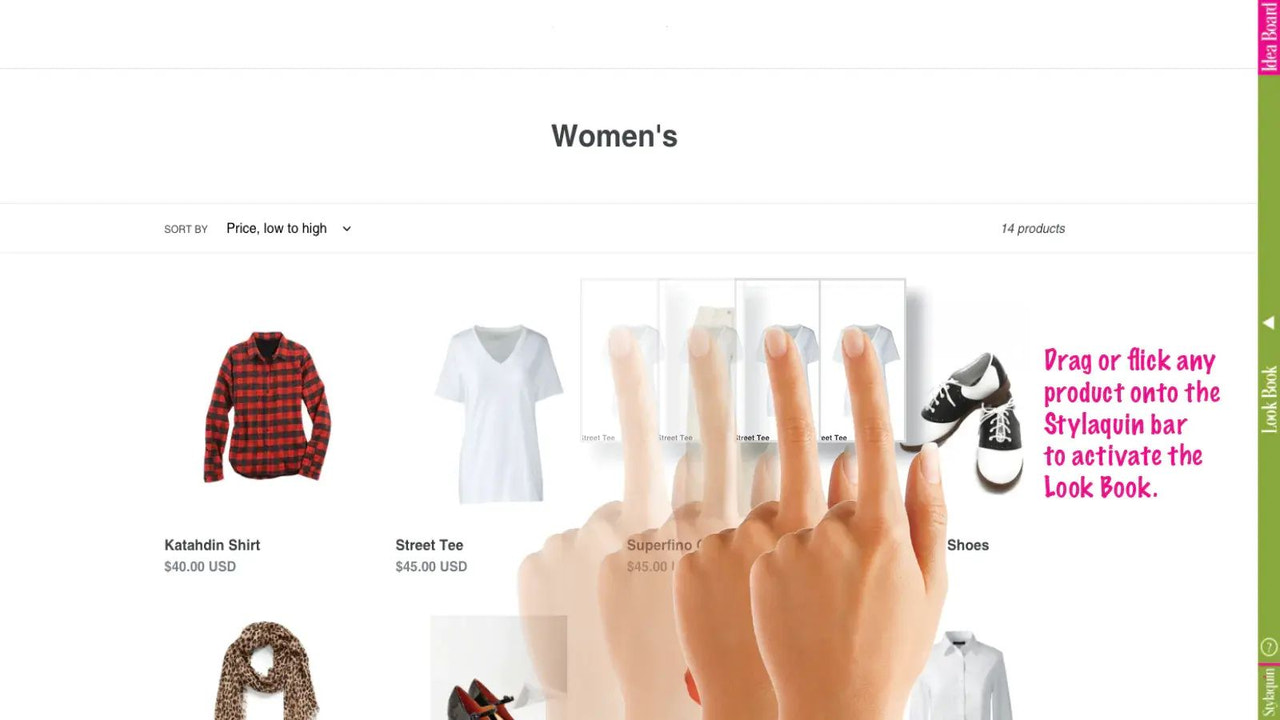
Task: Click the Stylaquin logo label
Action: coord(1269,692)
